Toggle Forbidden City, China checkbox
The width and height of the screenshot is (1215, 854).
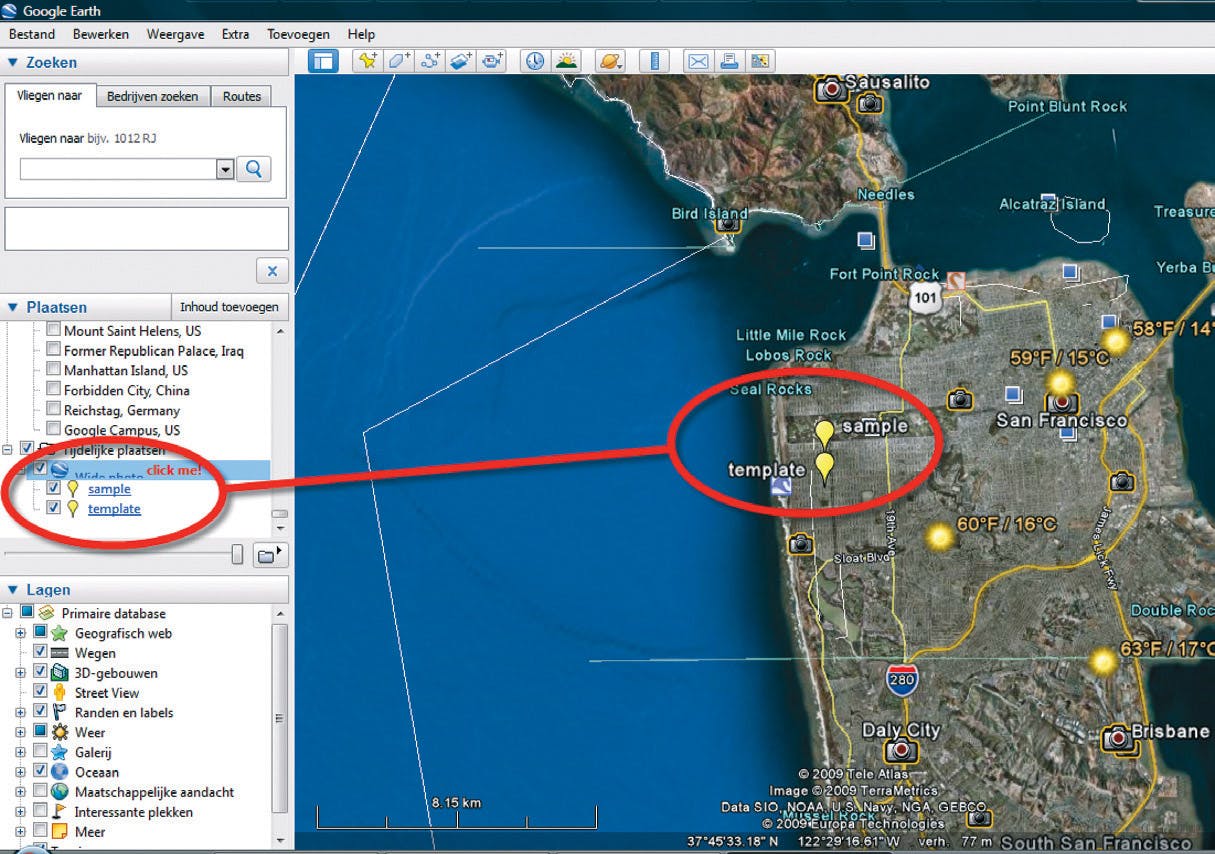[53, 390]
